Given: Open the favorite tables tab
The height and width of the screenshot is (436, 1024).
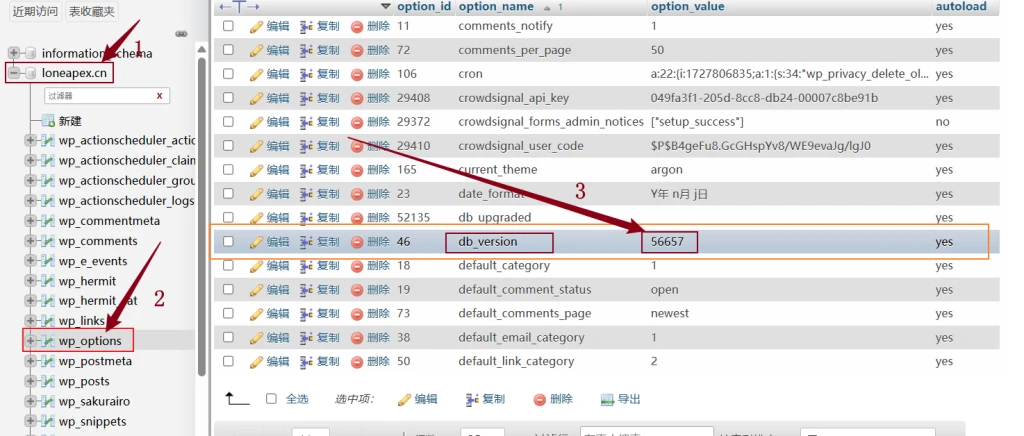Looking at the screenshot, I should tap(92, 11).
